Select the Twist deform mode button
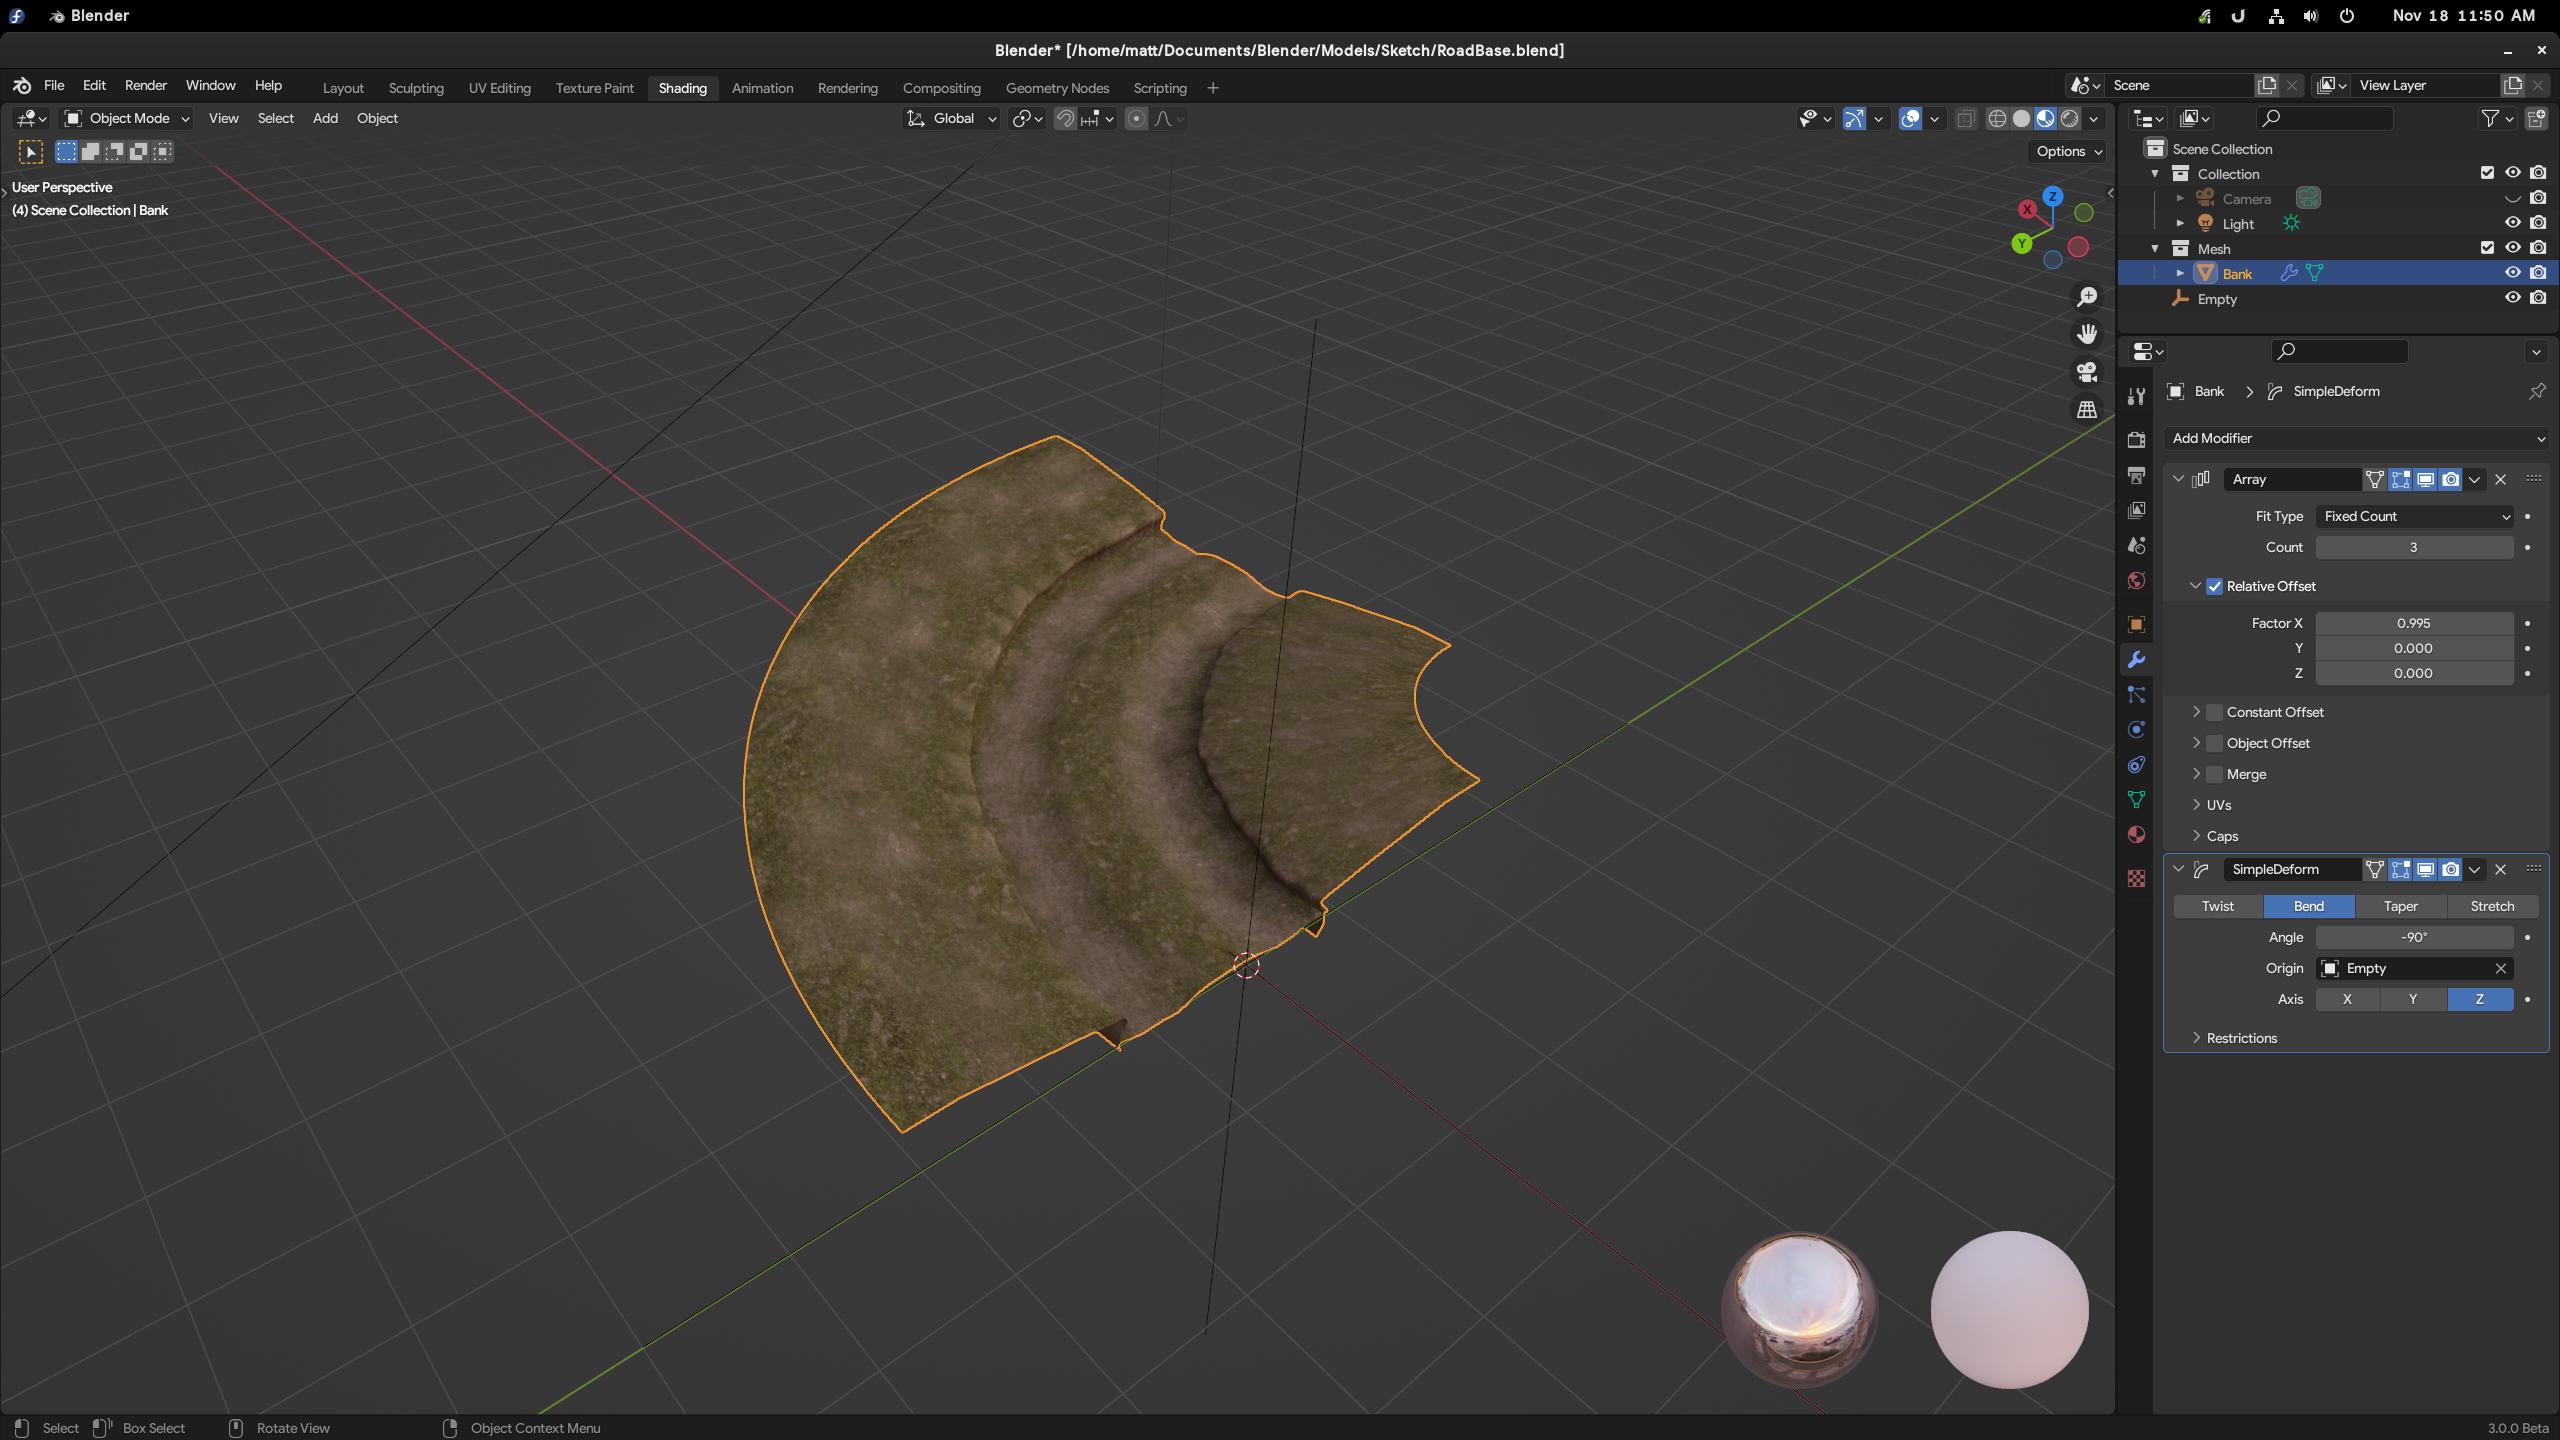Viewport: 2560px width, 1440px height. point(2218,906)
